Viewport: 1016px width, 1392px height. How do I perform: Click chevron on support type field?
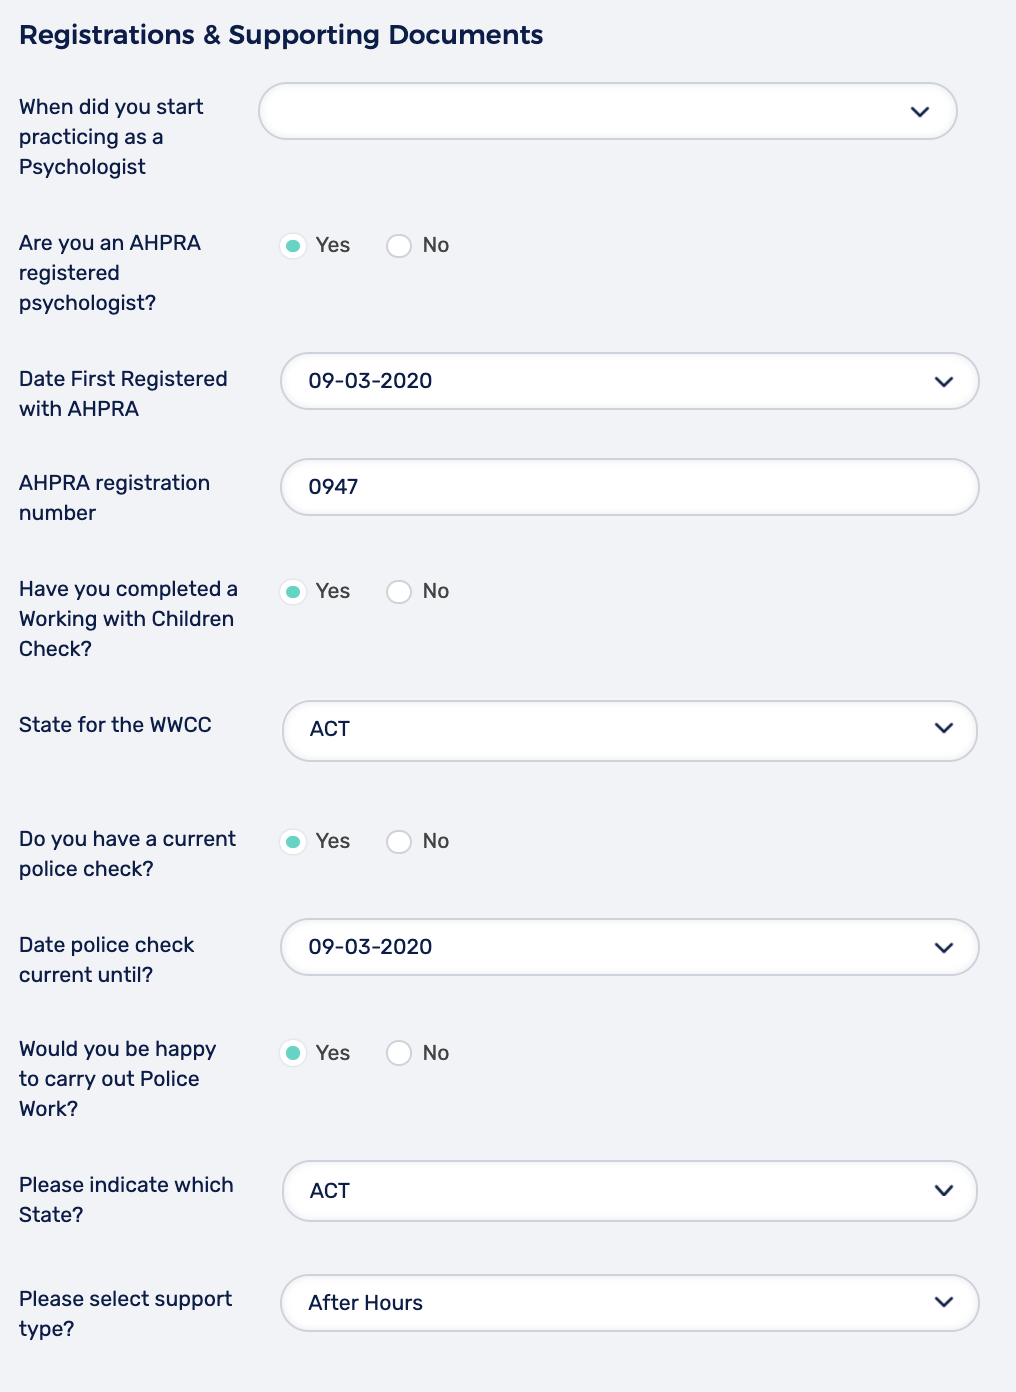click(x=943, y=1302)
